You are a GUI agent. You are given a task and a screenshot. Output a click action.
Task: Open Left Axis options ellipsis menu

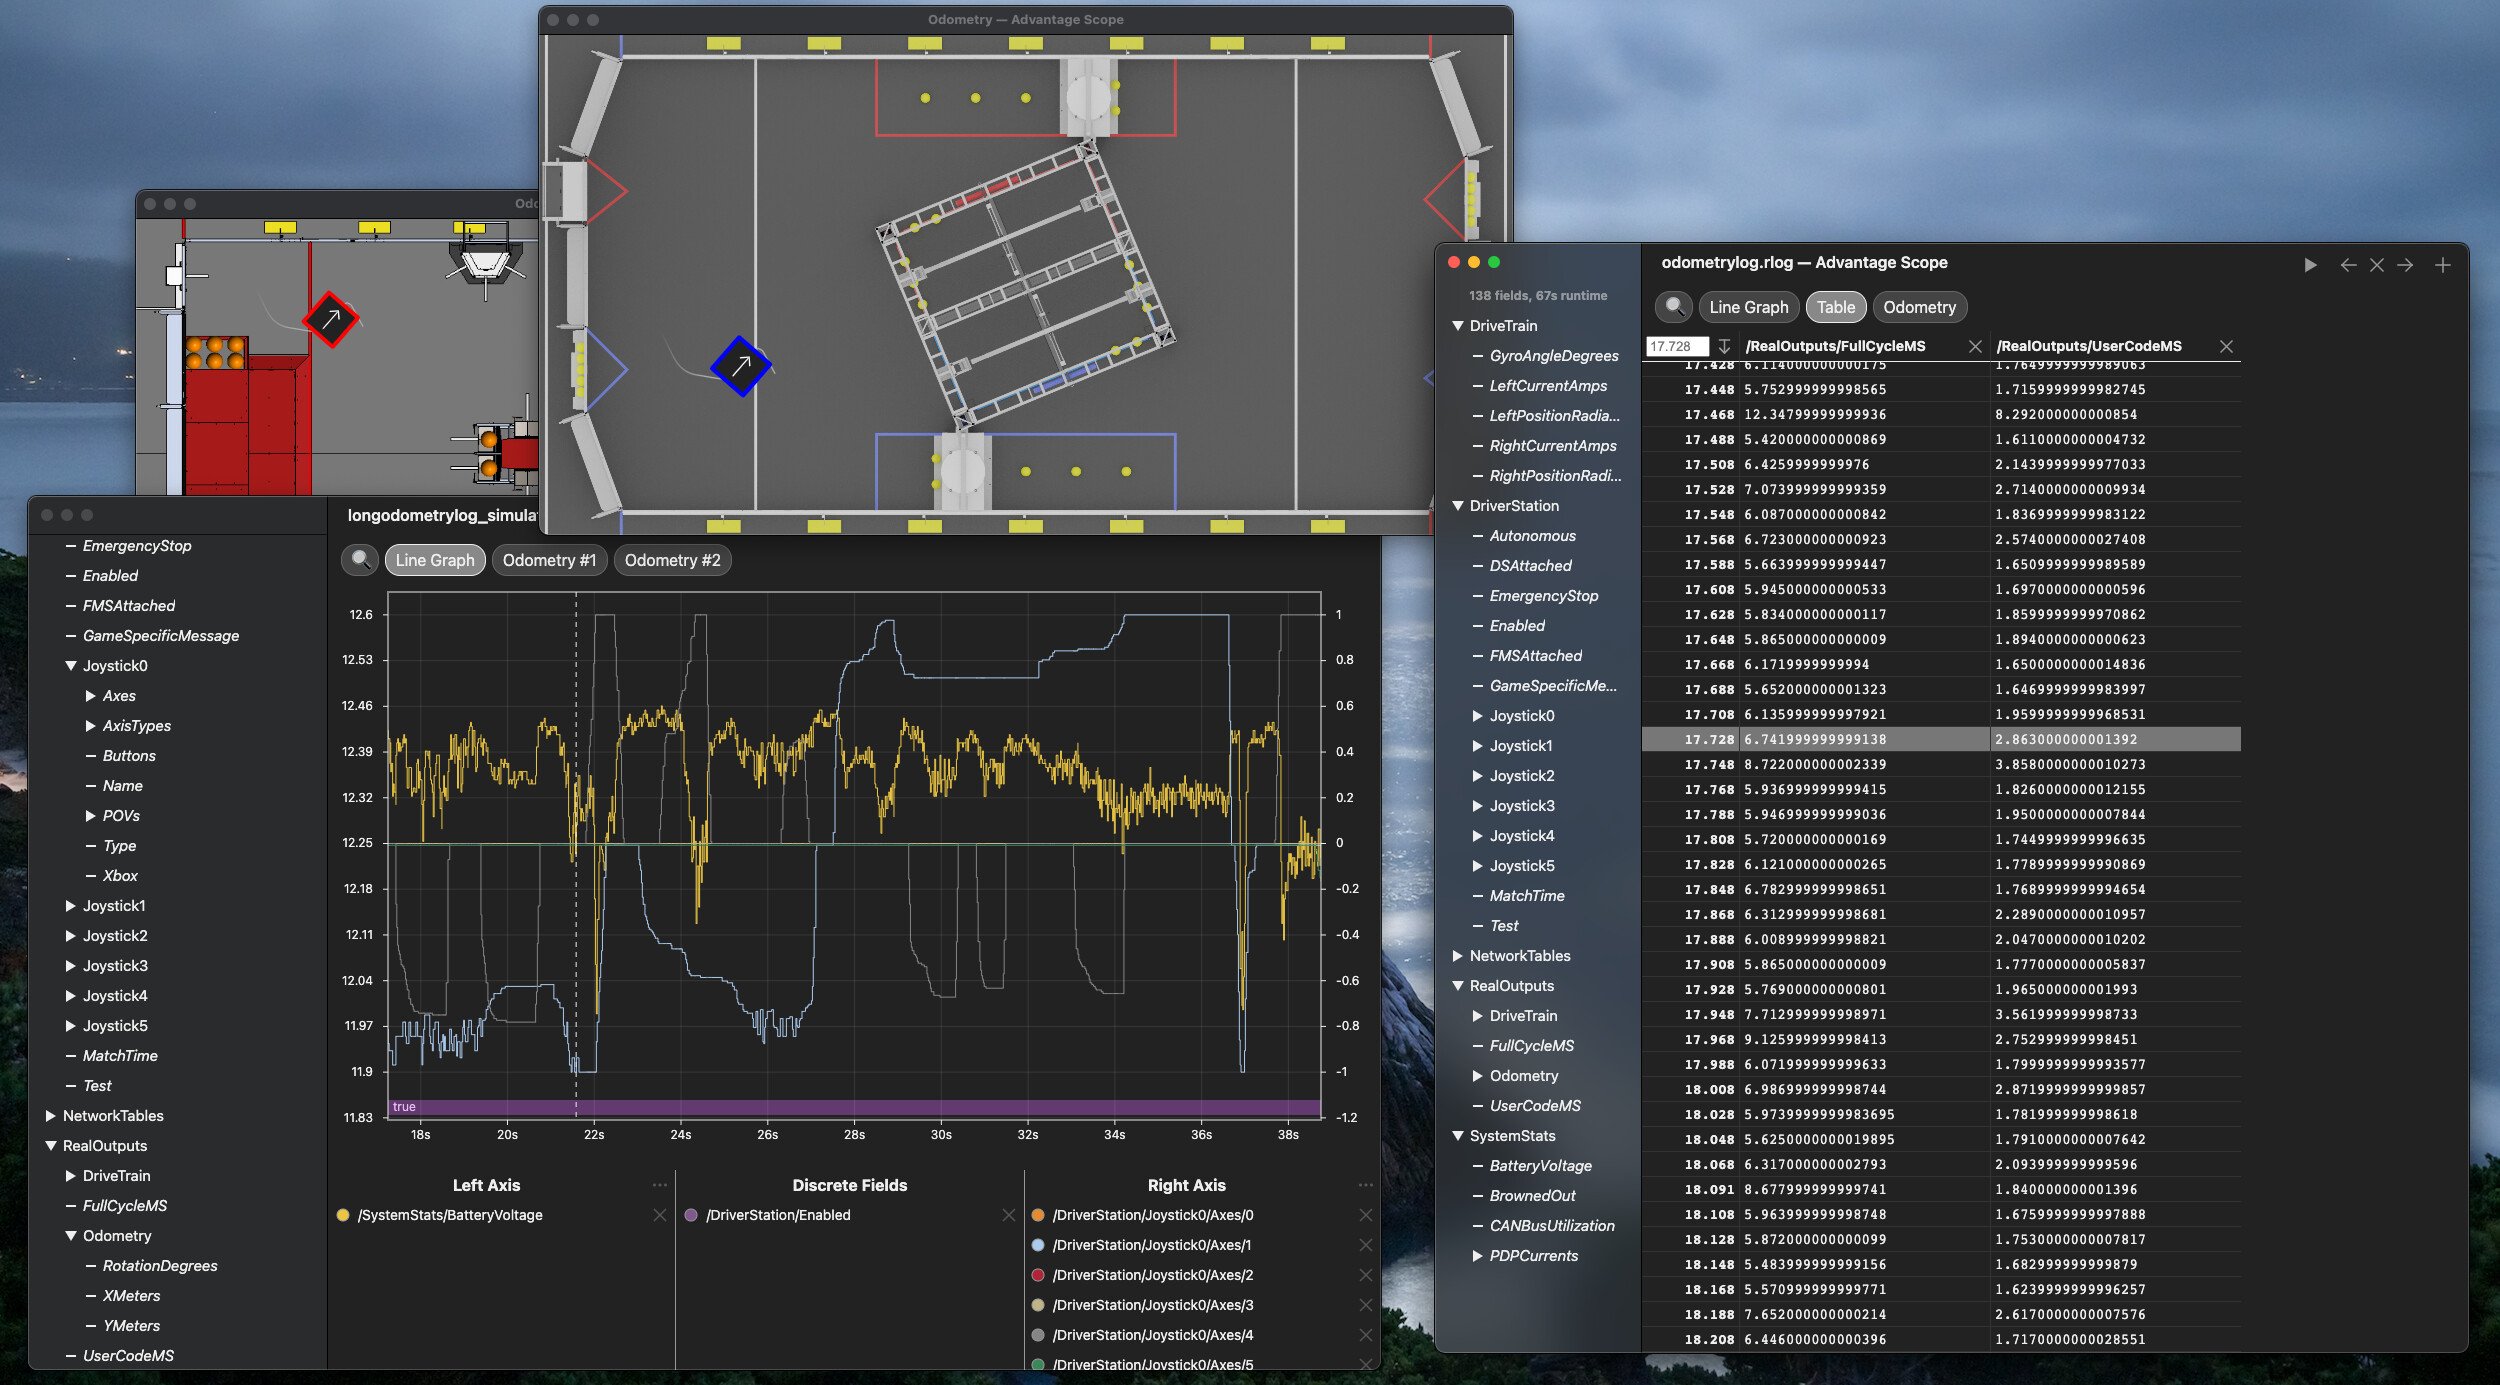click(x=660, y=1185)
